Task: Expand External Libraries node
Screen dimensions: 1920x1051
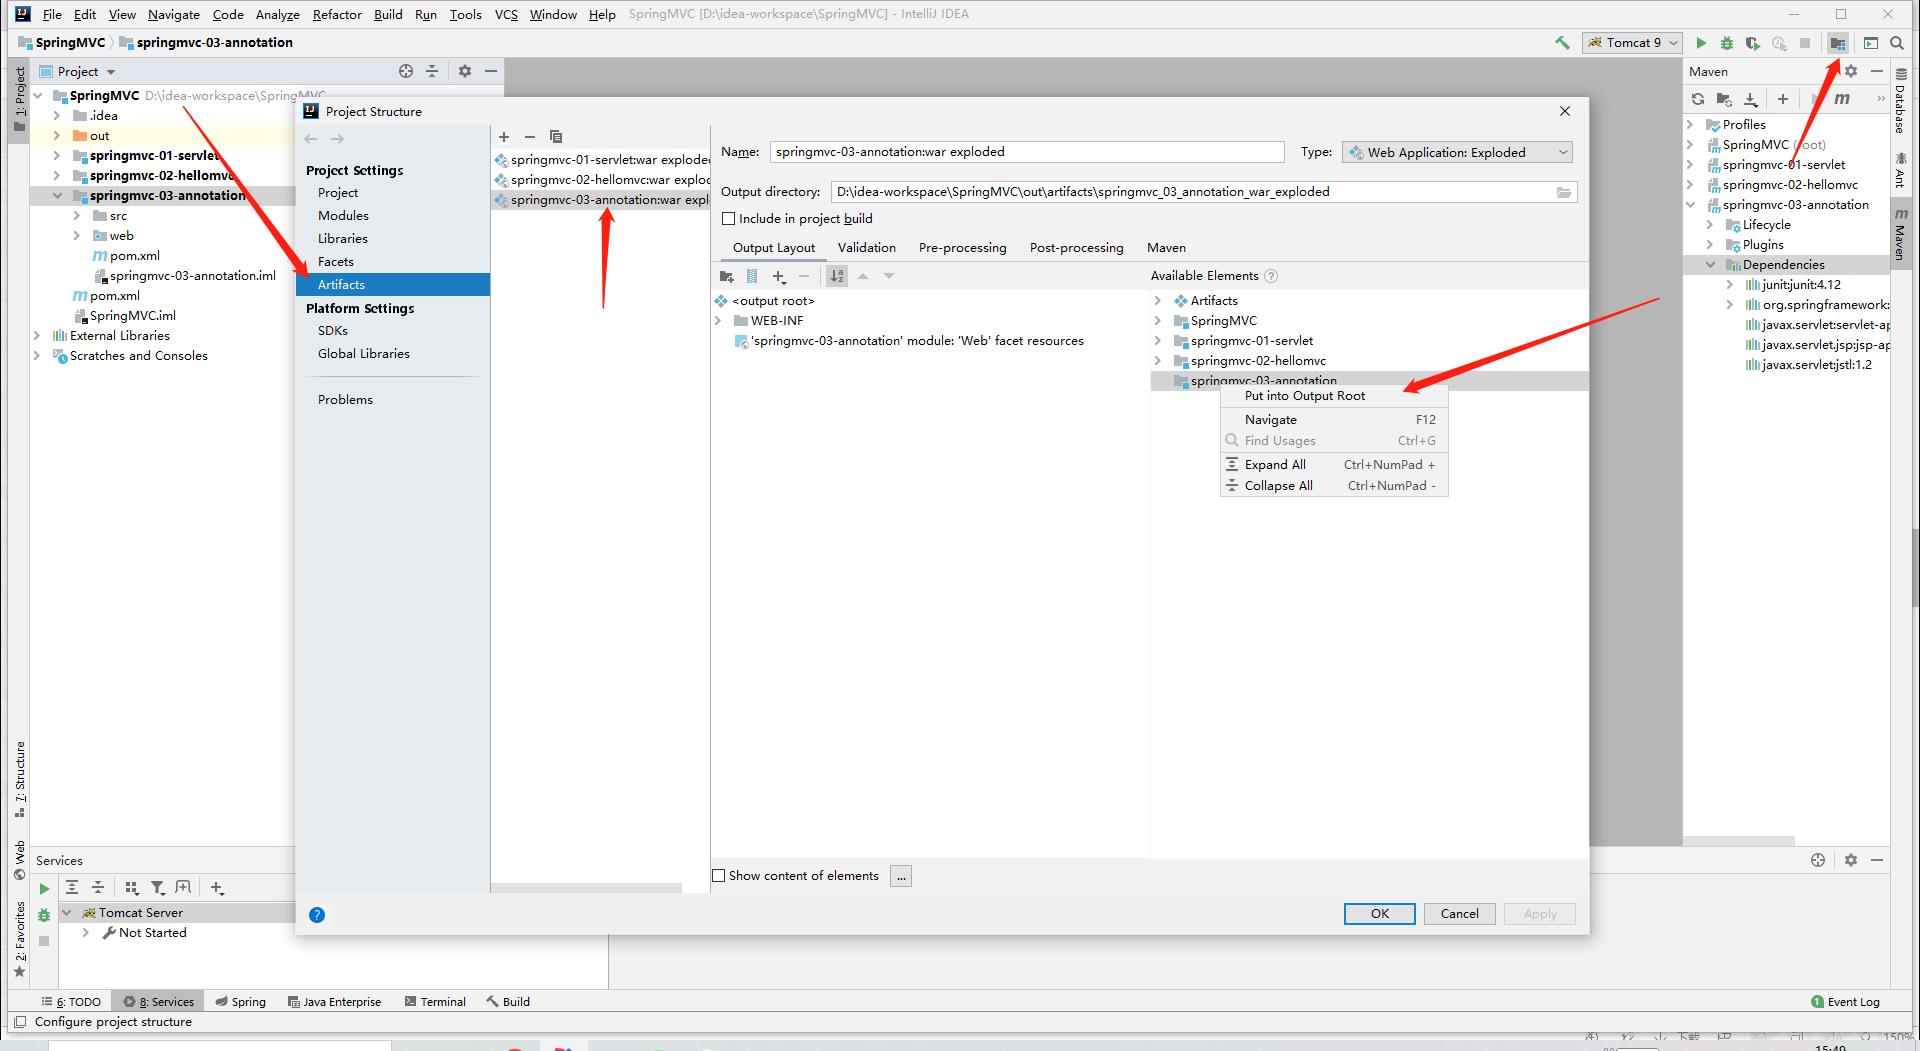Action: pyautogui.click(x=38, y=336)
